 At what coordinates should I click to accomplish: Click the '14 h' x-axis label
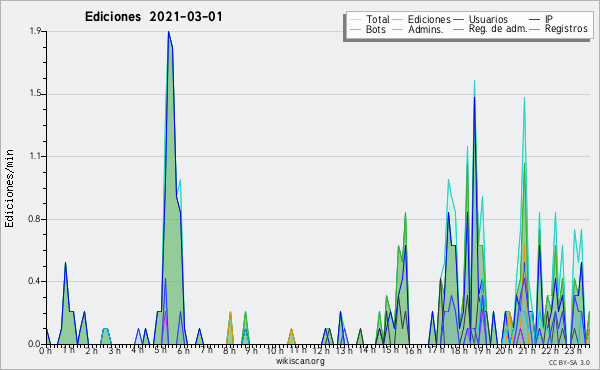coord(367,350)
